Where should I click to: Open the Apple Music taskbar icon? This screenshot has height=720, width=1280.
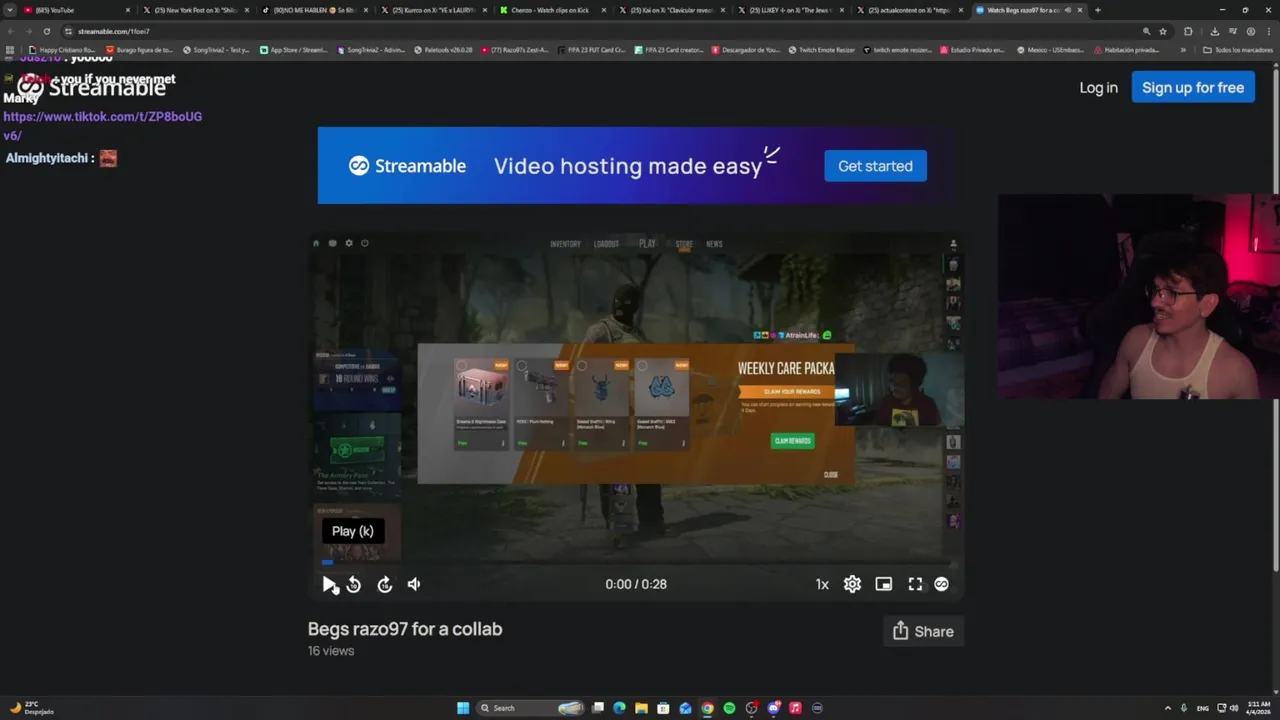795,708
